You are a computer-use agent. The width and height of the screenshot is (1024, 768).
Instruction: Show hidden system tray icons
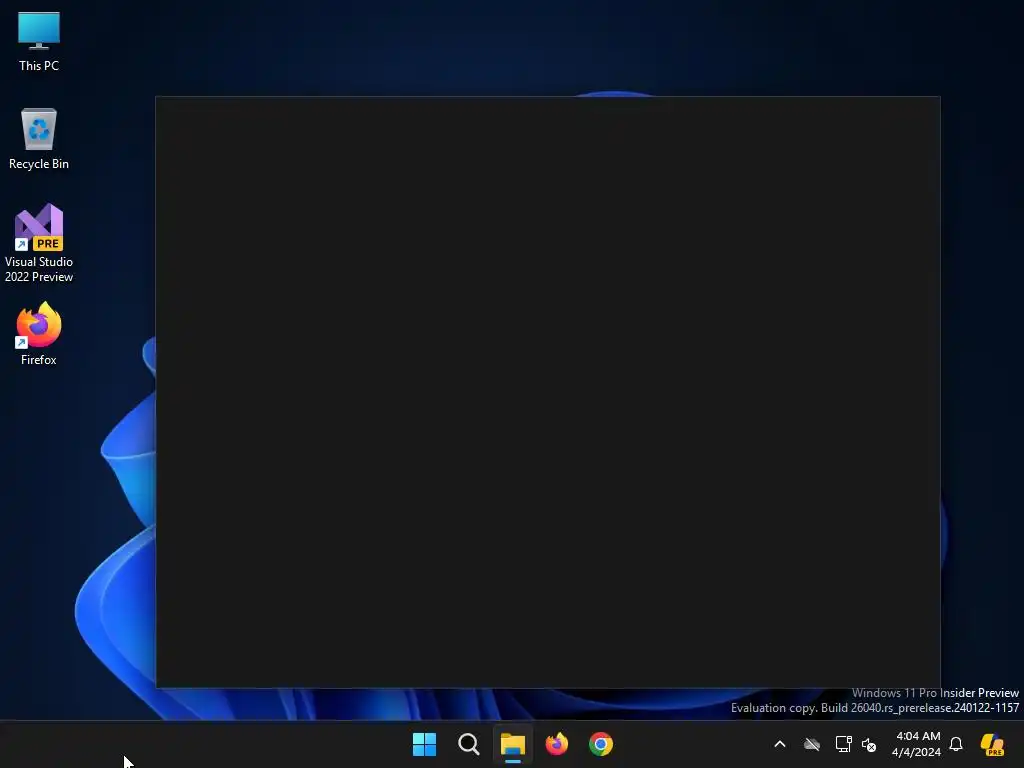pos(780,744)
